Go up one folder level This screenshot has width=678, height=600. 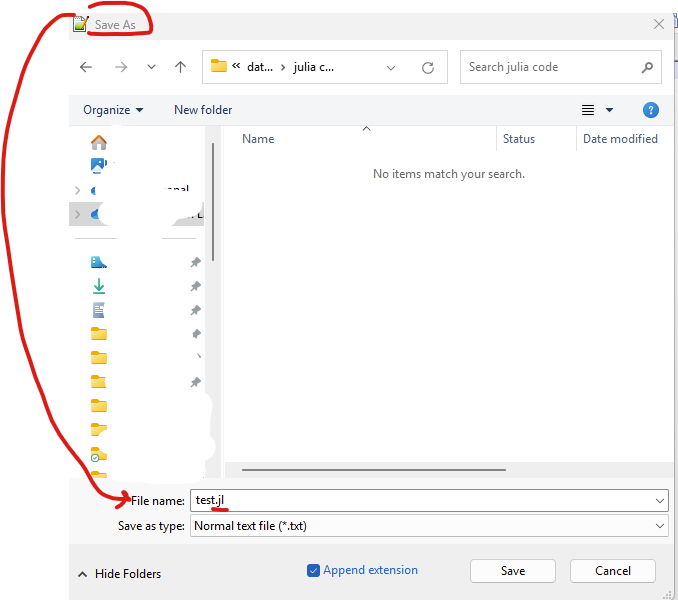click(x=180, y=67)
